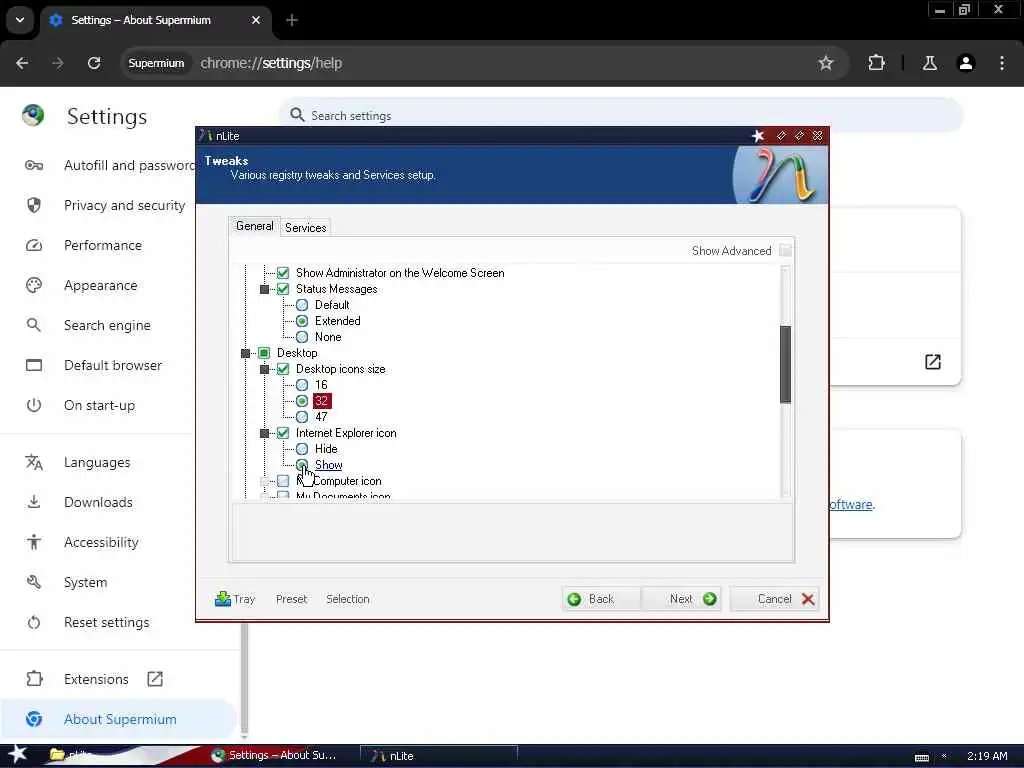Click the Accessibility person icon

pyautogui.click(x=34, y=542)
